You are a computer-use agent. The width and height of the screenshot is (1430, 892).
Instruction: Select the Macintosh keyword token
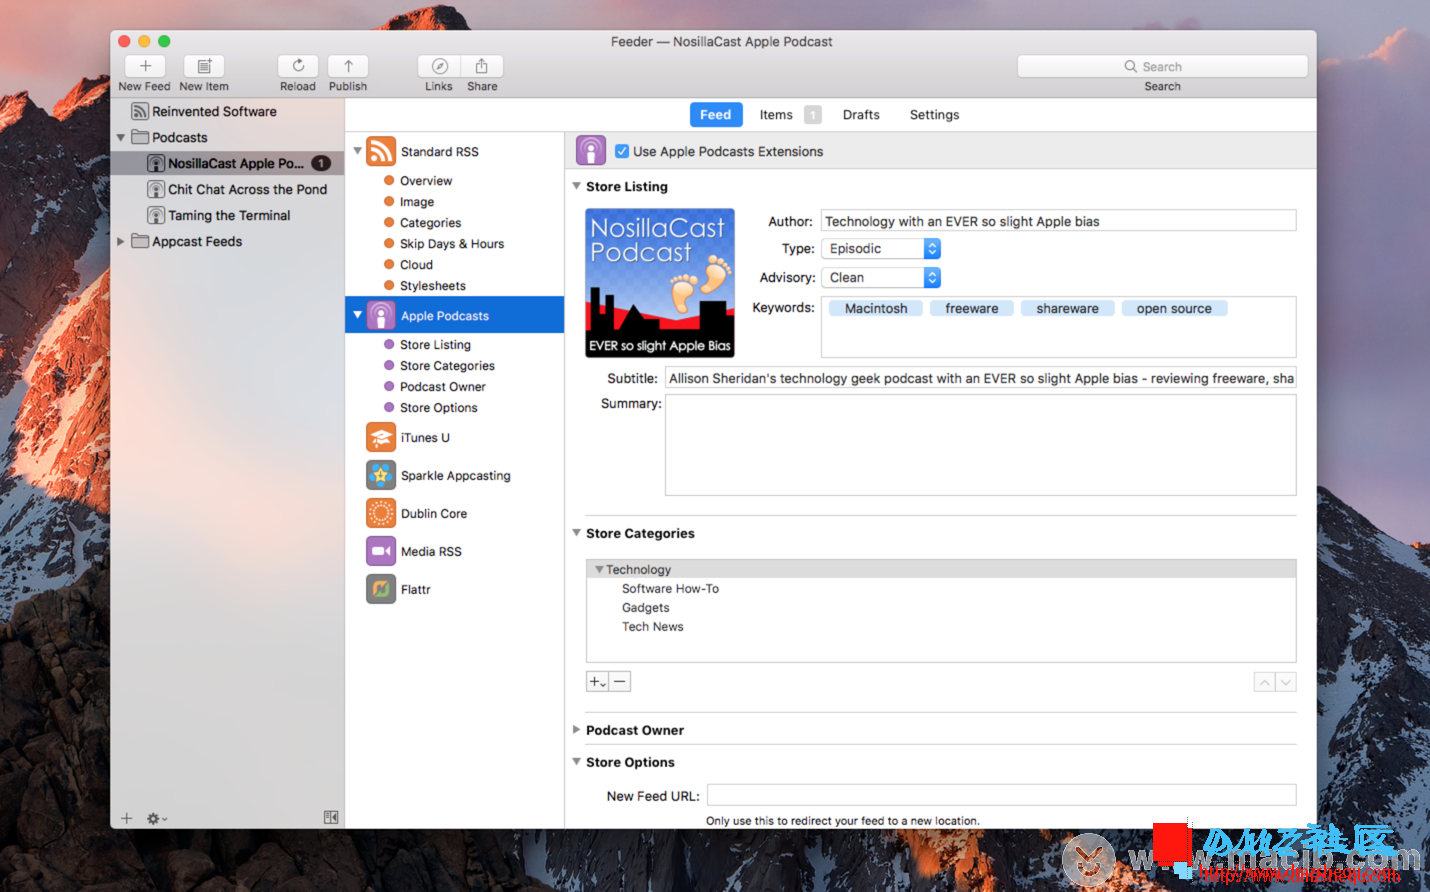(876, 309)
